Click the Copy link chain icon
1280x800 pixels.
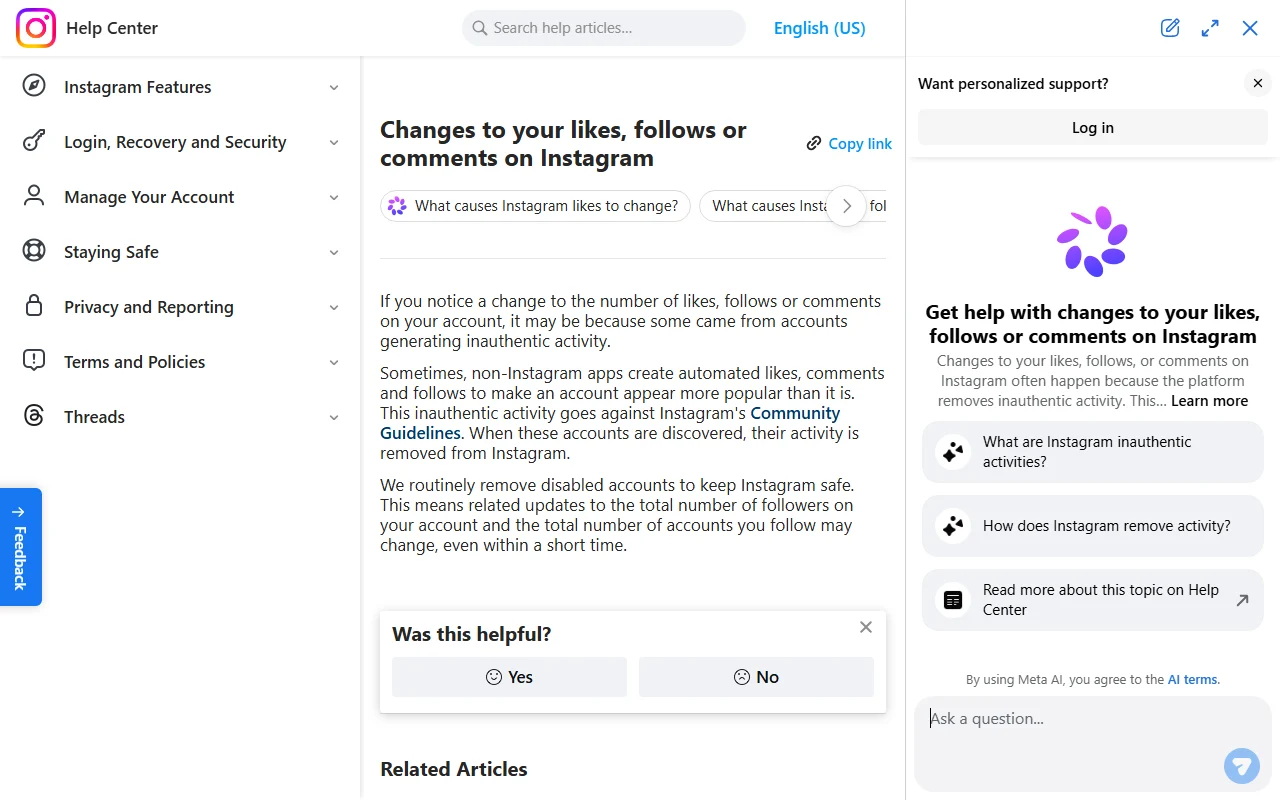click(x=814, y=144)
